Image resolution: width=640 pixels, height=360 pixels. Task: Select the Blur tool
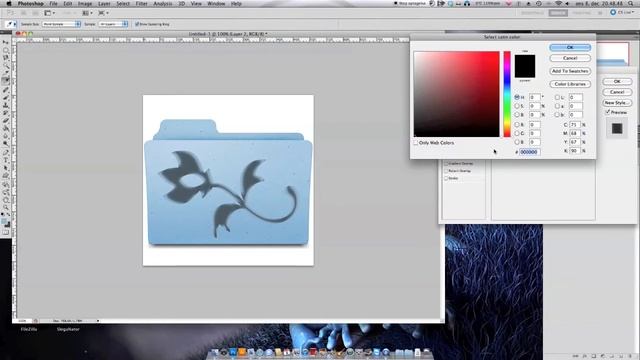tap(6, 136)
